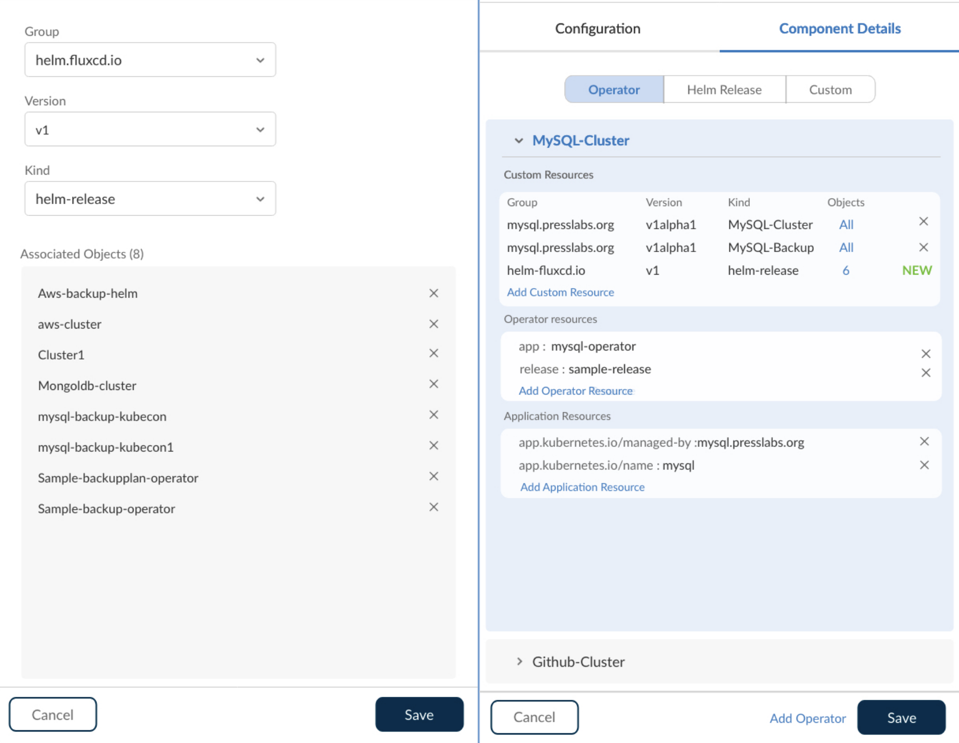Remove app mysql-operator operator resource

[925, 354]
